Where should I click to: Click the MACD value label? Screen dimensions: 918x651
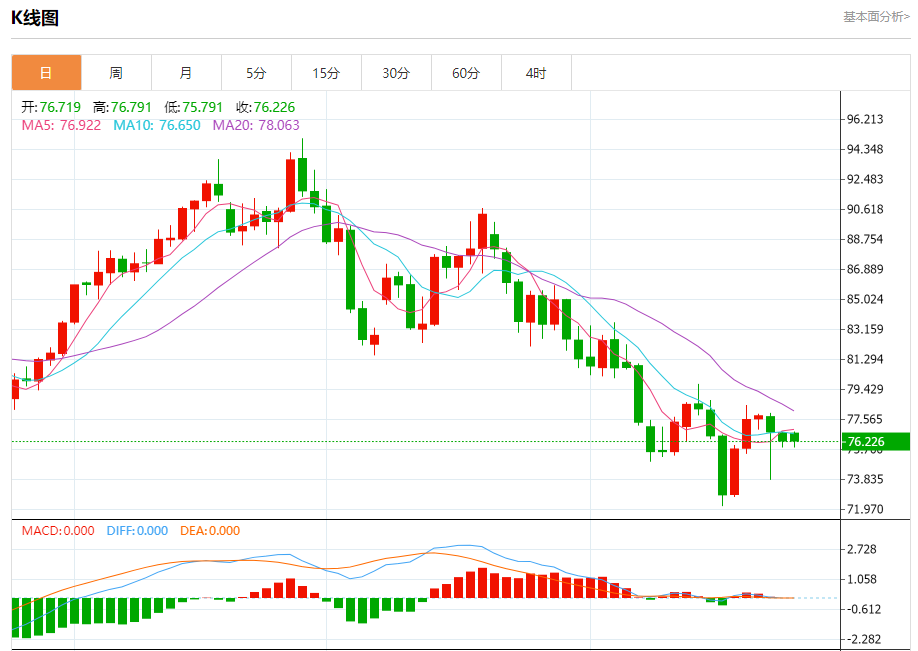58,531
